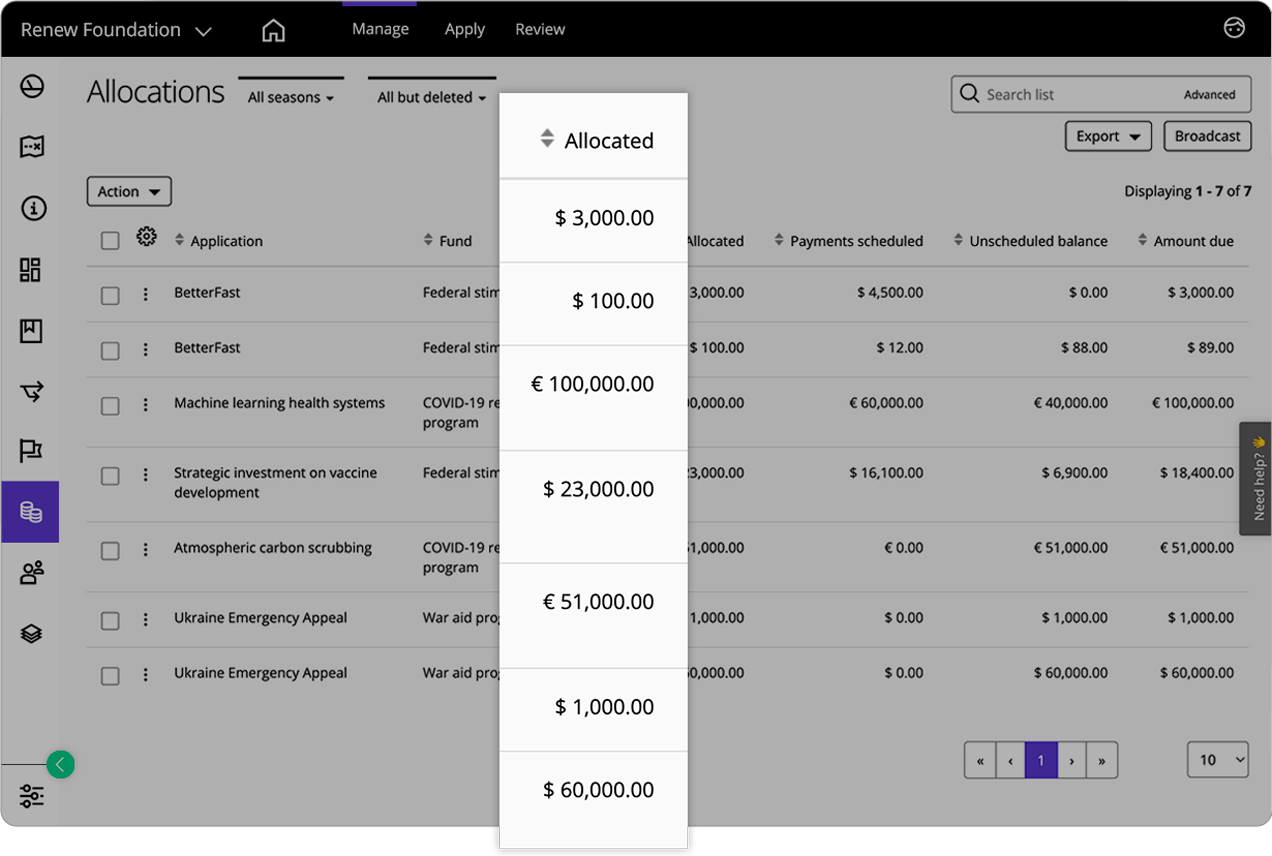
Task: Select the checkbox in the header row
Action: [110, 240]
